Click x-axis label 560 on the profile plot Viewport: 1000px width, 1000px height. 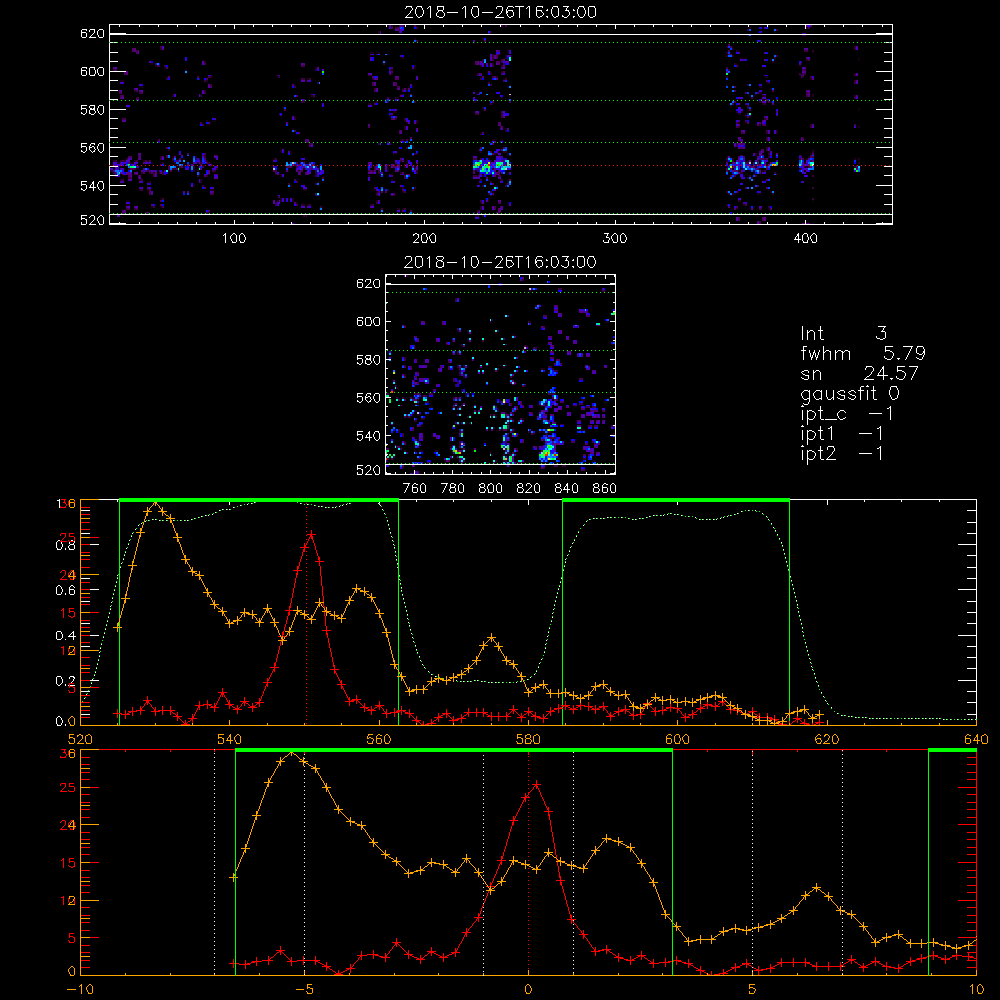click(379, 740)
